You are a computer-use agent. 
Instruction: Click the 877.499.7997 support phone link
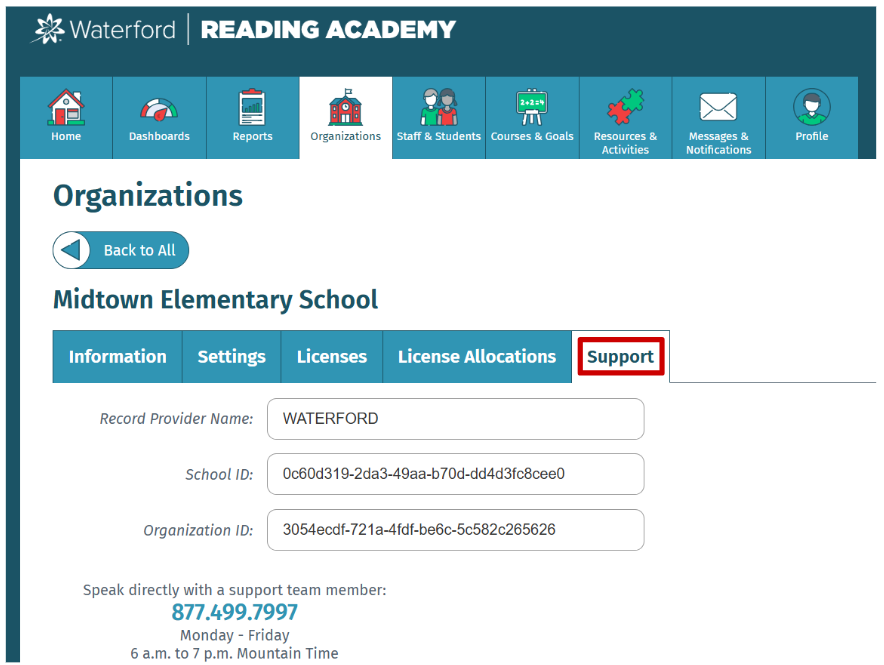235,612
